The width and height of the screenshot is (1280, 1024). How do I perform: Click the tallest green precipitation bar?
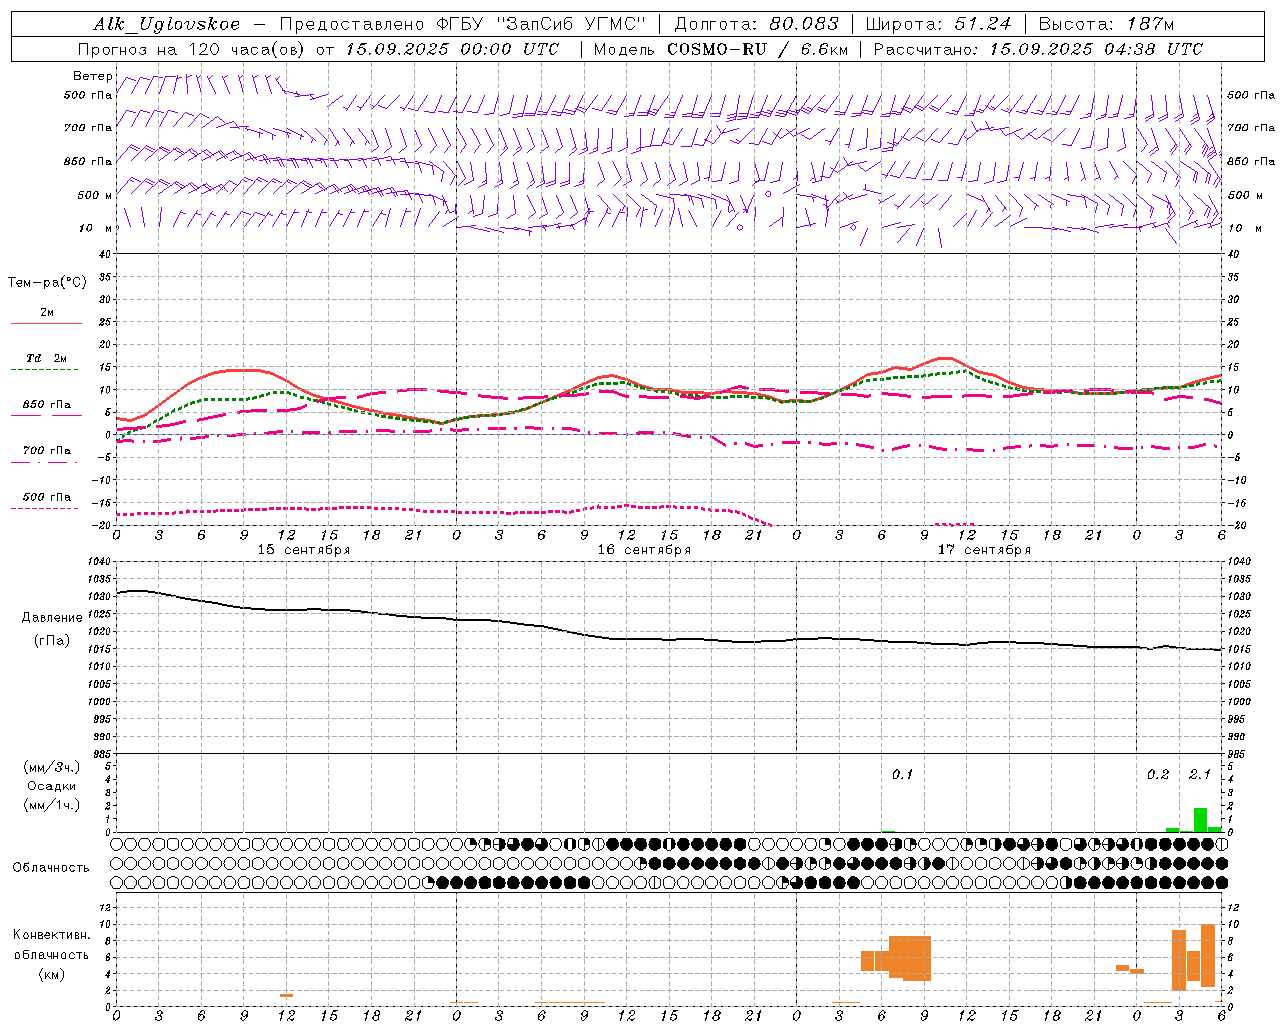pyautogui.click(x=1200, y=820)
